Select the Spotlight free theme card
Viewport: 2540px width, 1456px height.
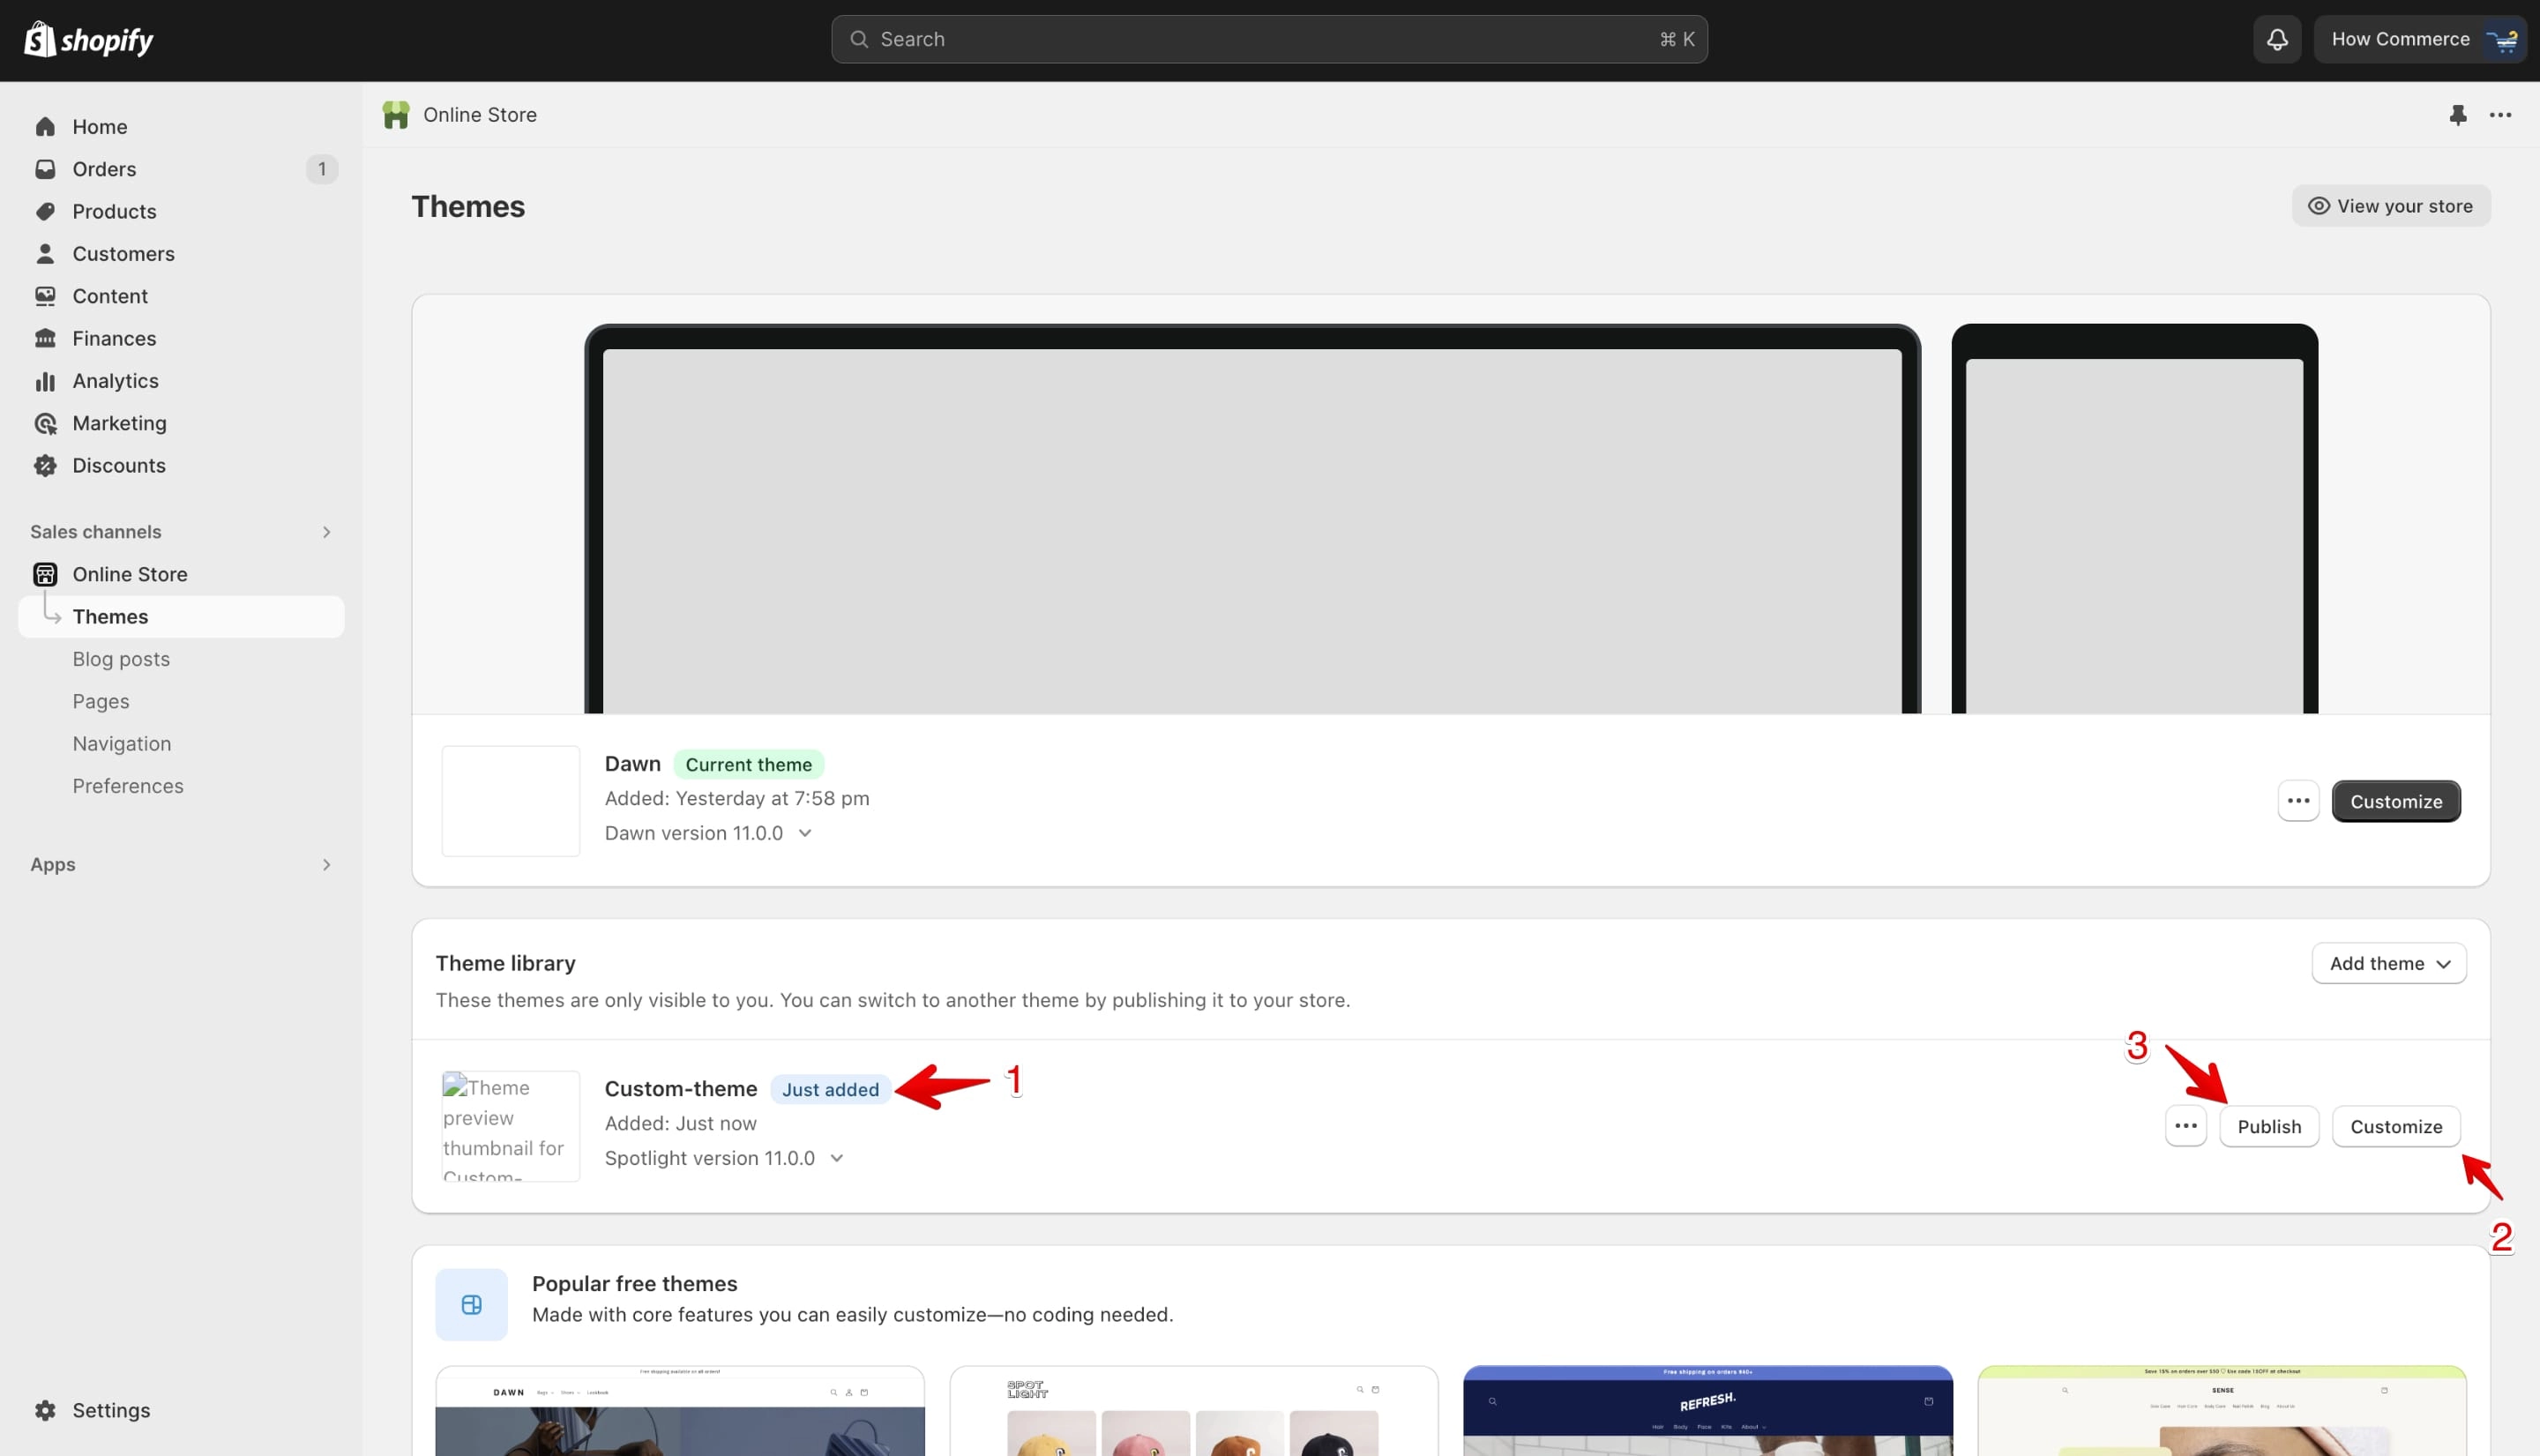click(x=1194, y=1411)
